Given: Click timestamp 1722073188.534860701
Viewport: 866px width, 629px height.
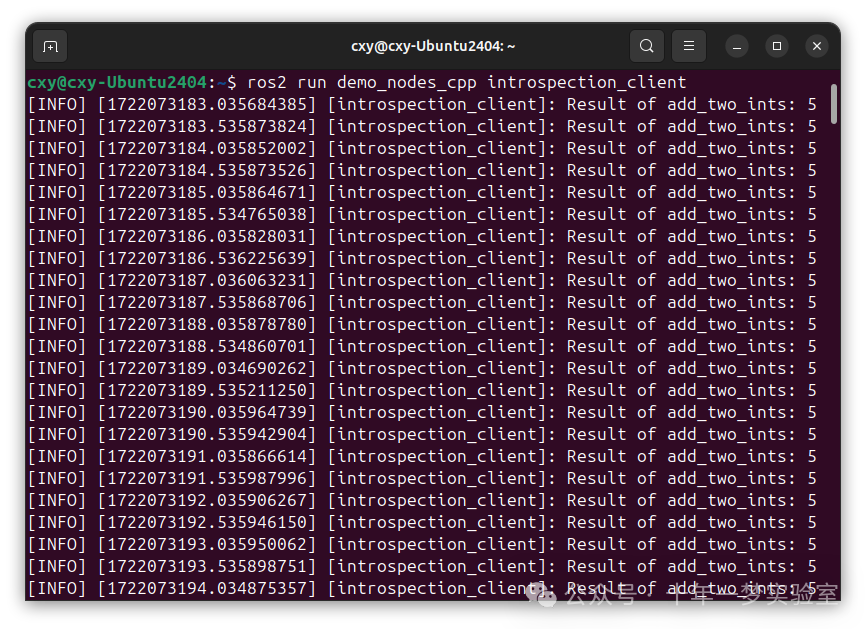Looking at the screenshot, I should click(207, 347).
